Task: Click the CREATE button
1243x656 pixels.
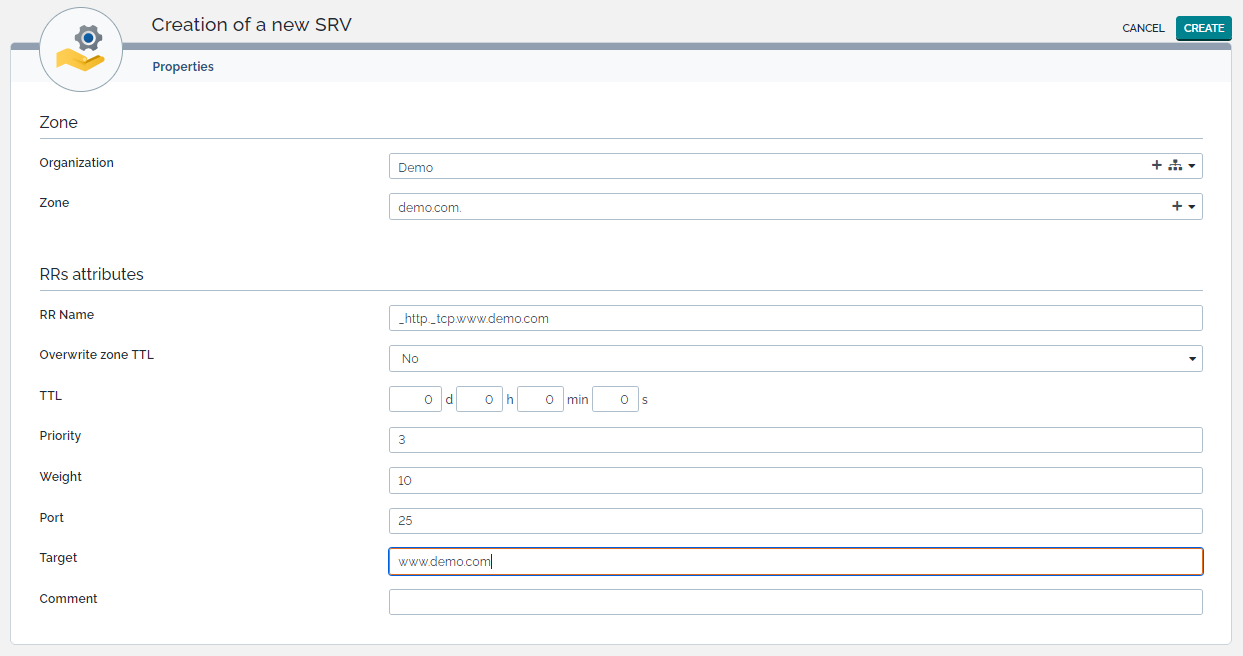Action: pos(1204,28)
